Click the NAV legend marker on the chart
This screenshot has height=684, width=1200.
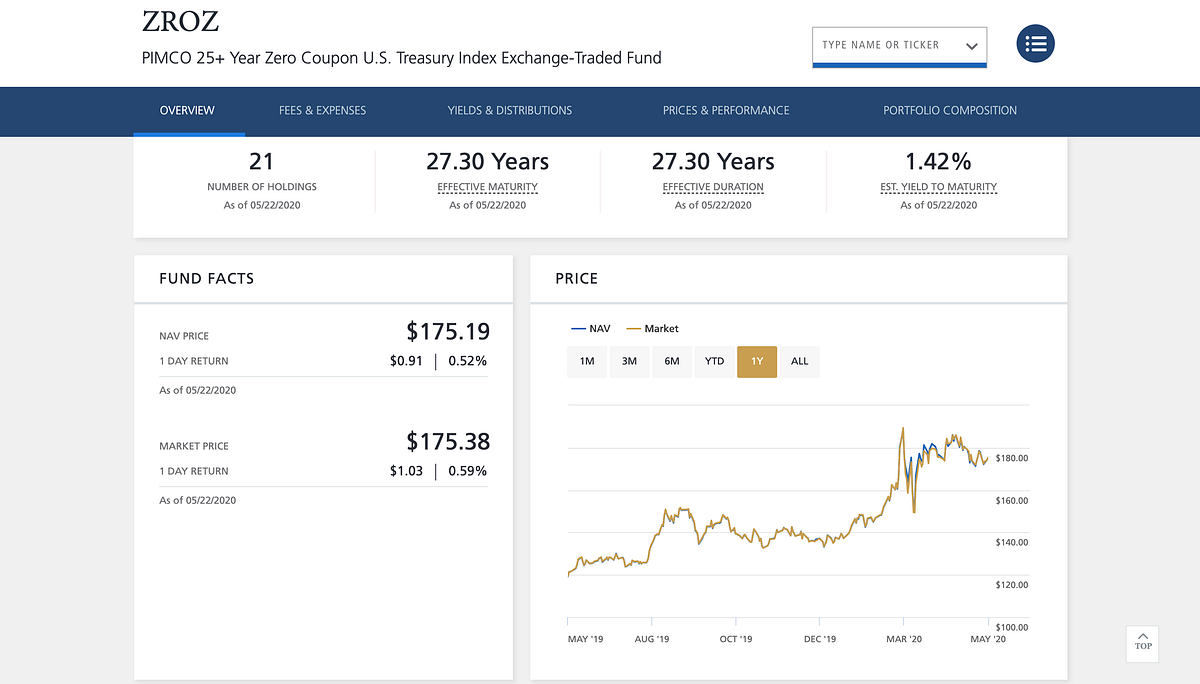point(580,328)
